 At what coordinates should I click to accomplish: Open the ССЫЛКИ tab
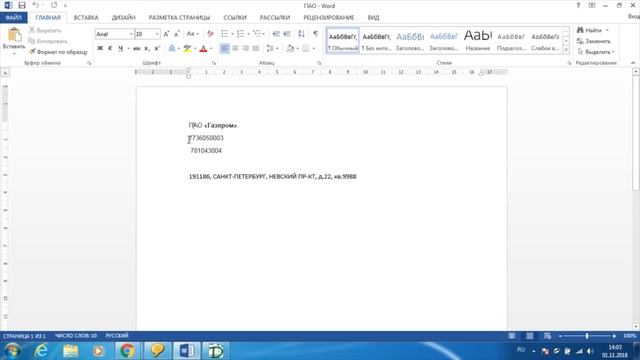[235, 18]
